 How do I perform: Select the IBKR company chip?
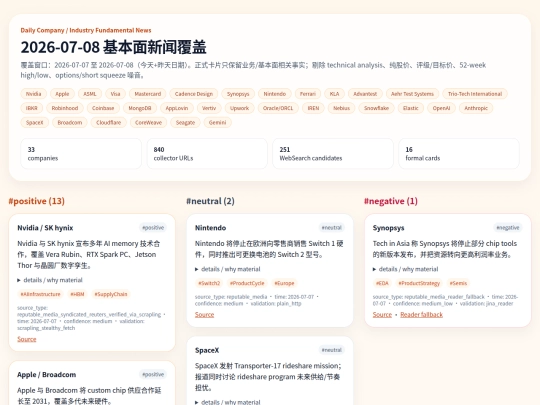(x=32, y=108)
